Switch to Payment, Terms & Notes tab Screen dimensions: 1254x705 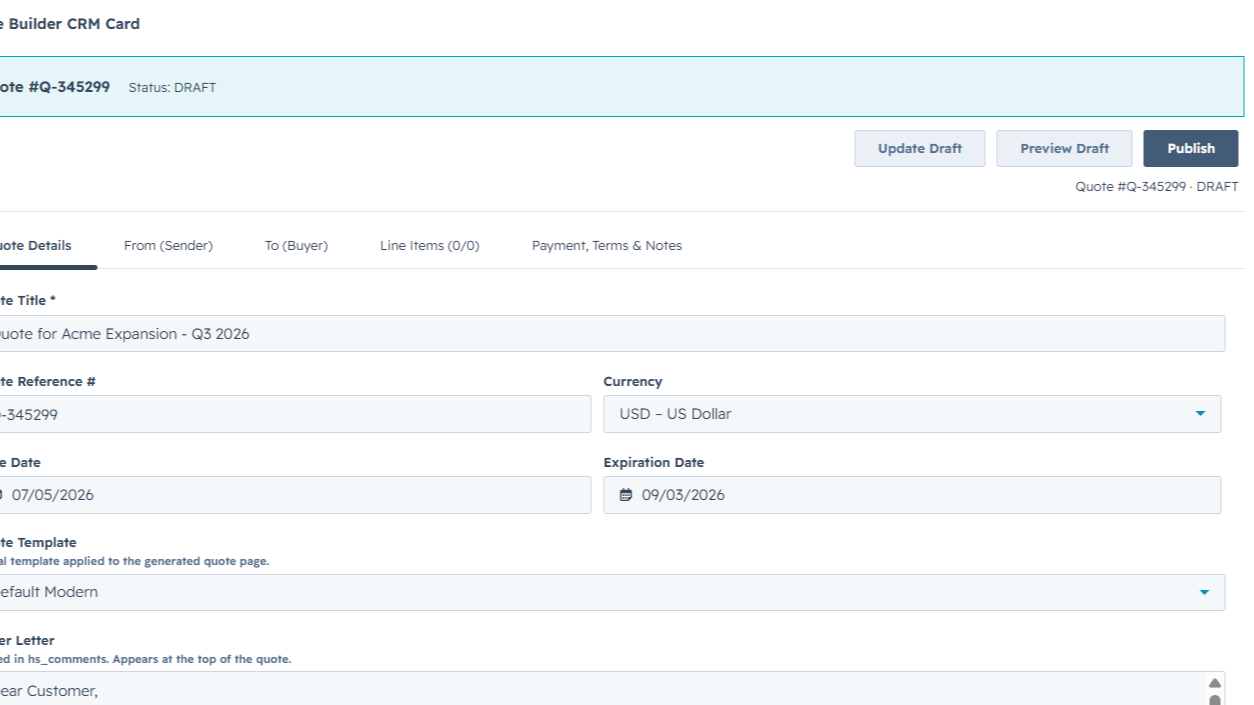click(x=607, y=246)
